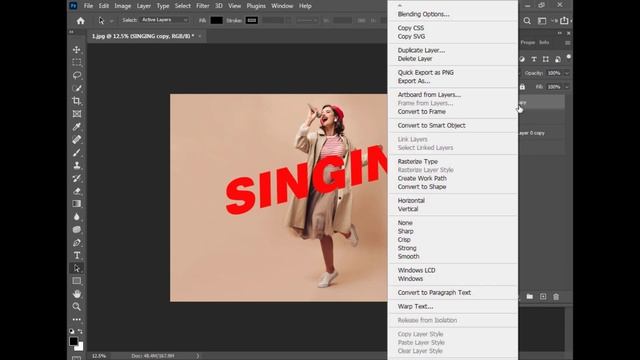Select the Healing Brush tool
This screenshot has height=360, width=640.
pyautogui.click(x=77, y=140)
